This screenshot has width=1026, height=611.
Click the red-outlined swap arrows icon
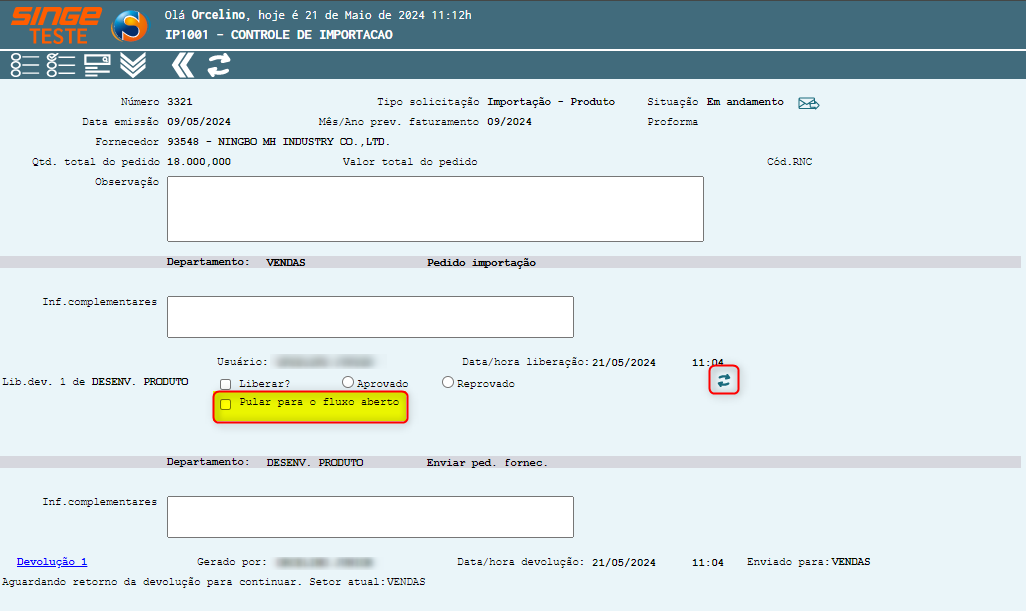click(x=724, y=380)
